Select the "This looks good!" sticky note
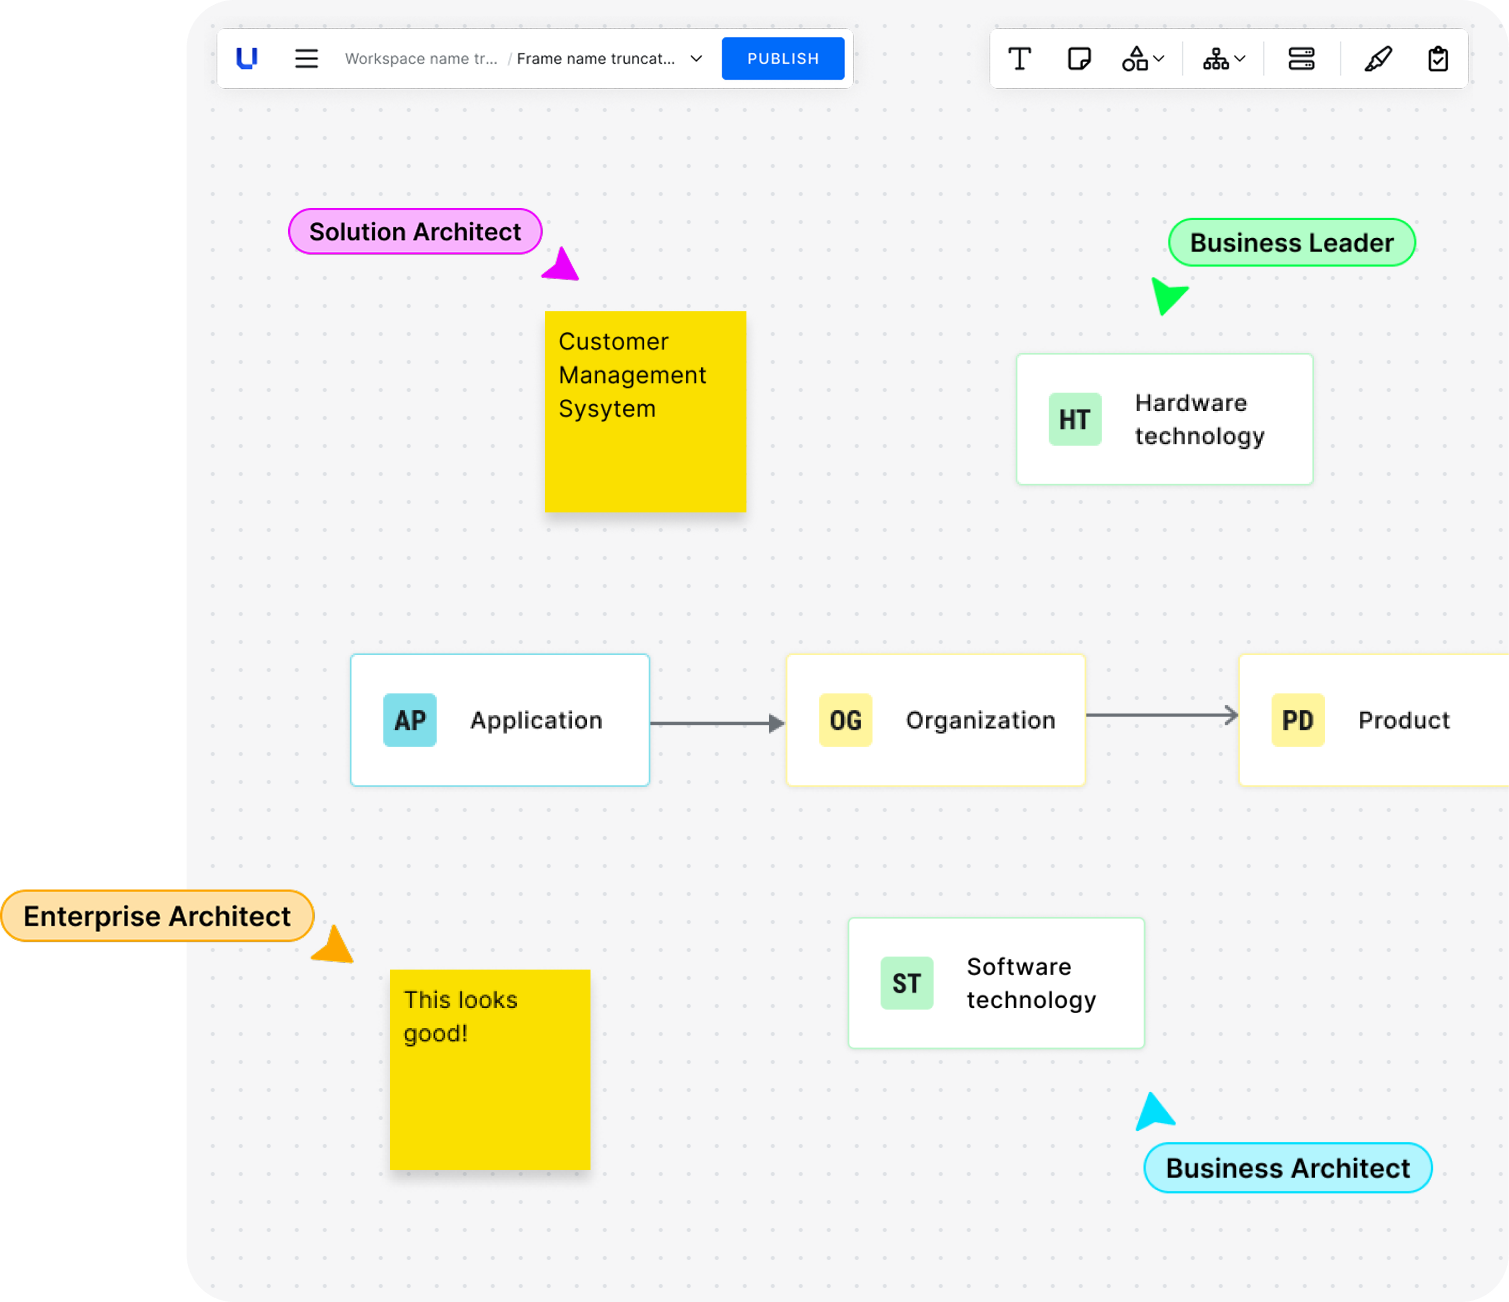This screenshot has height=1302, width=1509. click(x=490, y=1069)
